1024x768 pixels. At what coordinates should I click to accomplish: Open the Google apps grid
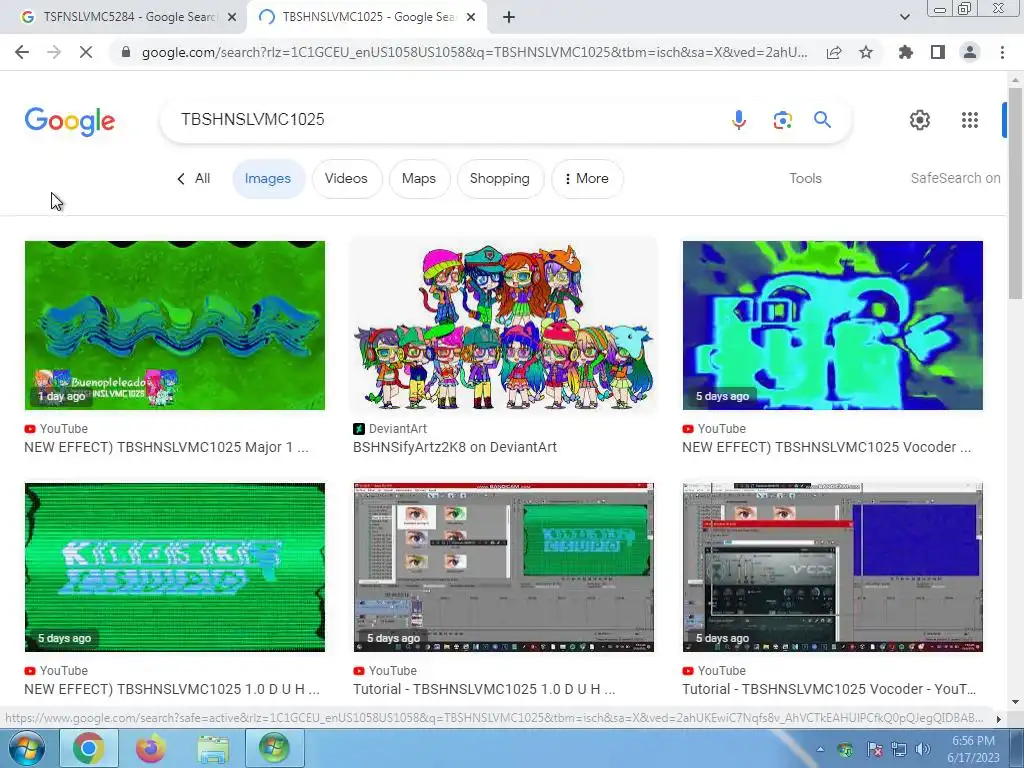pyautogui.click(x=970, y=120)
